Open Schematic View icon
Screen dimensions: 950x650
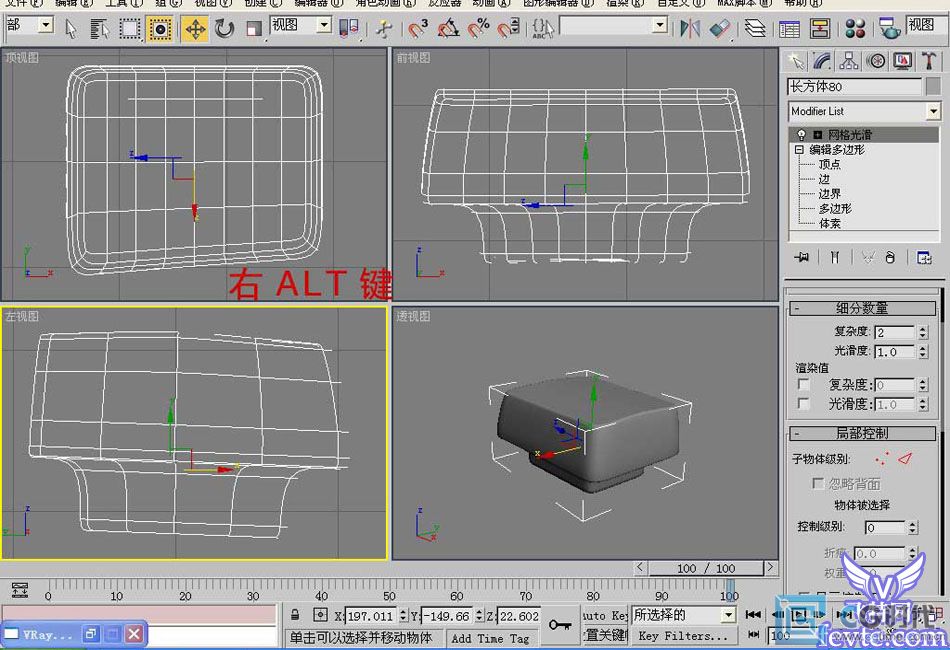coord(819,28)
